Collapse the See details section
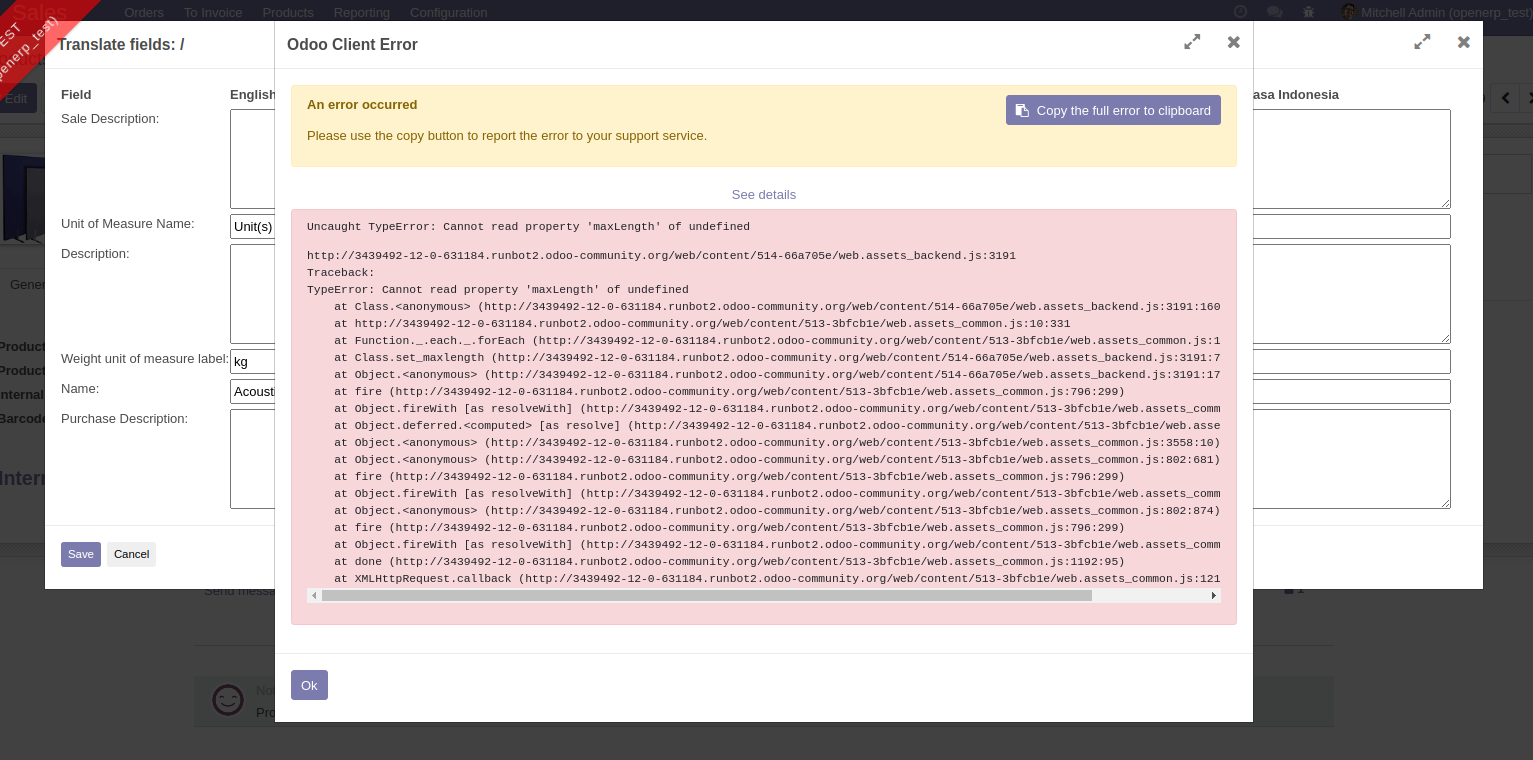 click(x=763, y=194)
